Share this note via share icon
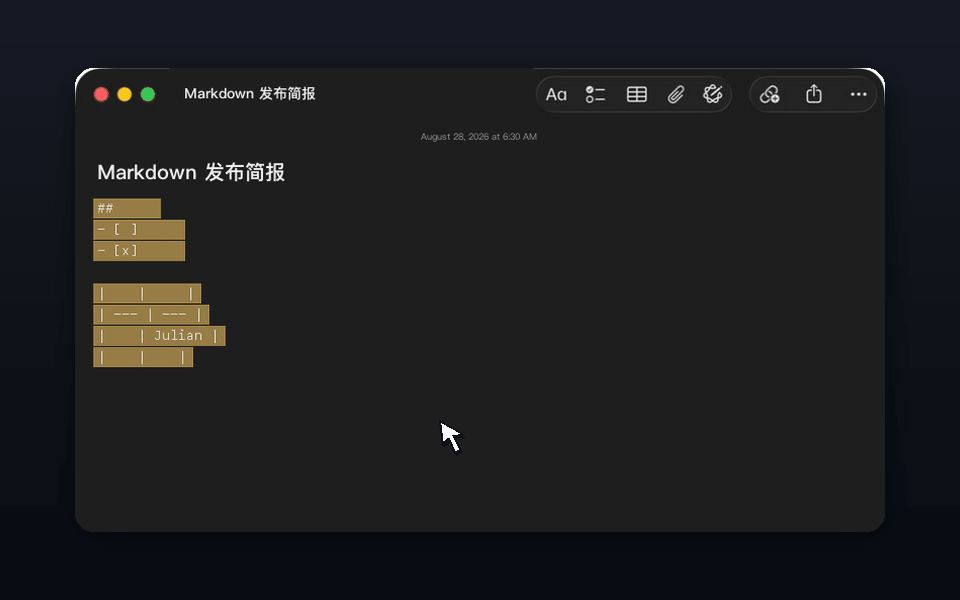 pos(814,94)
